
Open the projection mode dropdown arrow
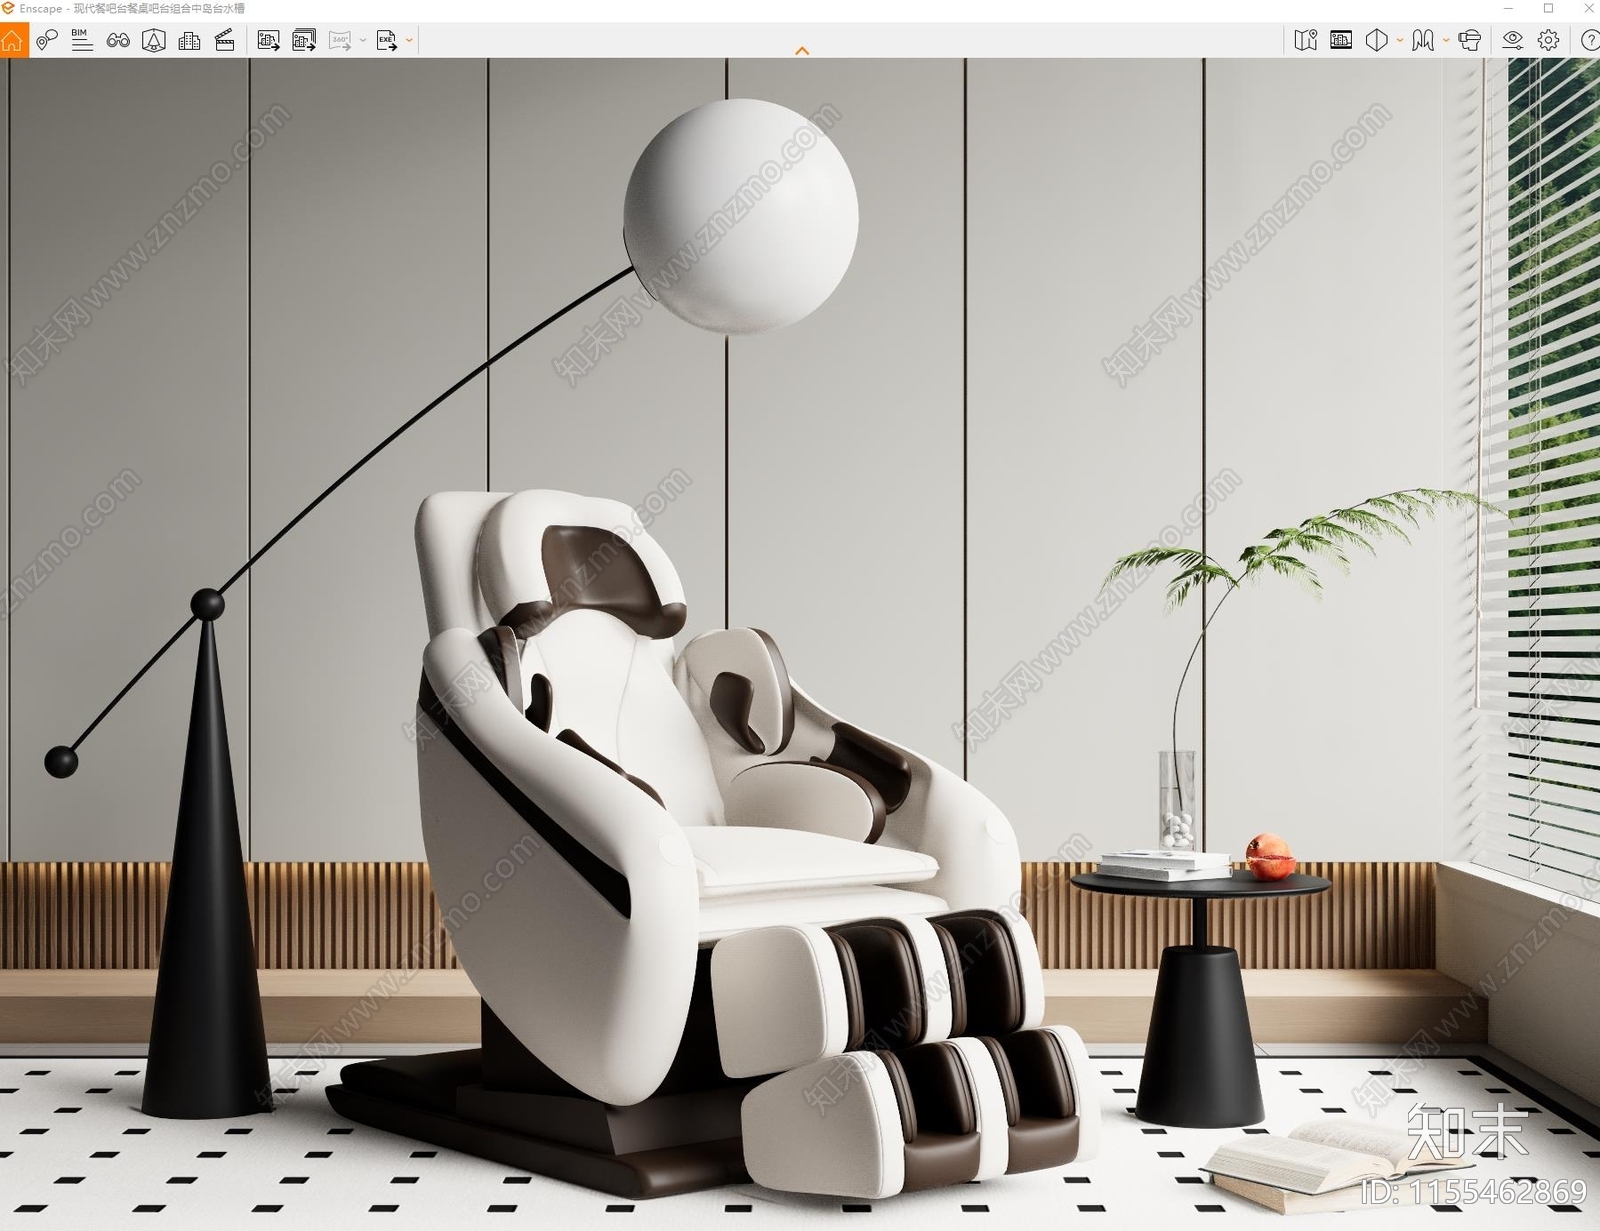point(1400,41)
